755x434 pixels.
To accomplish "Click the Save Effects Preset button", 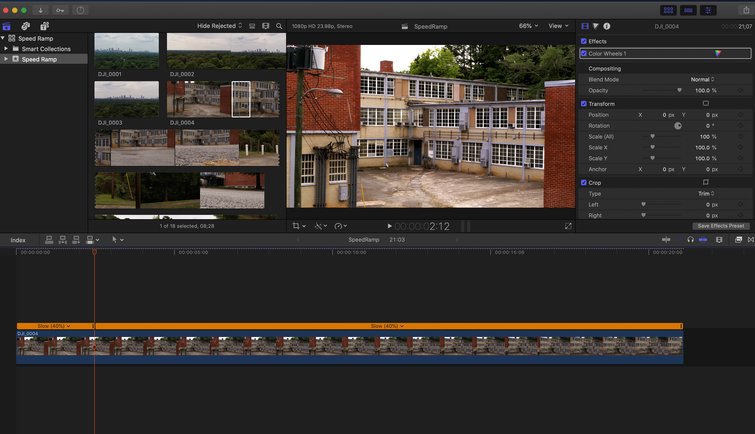I will (x=720, y=226).
